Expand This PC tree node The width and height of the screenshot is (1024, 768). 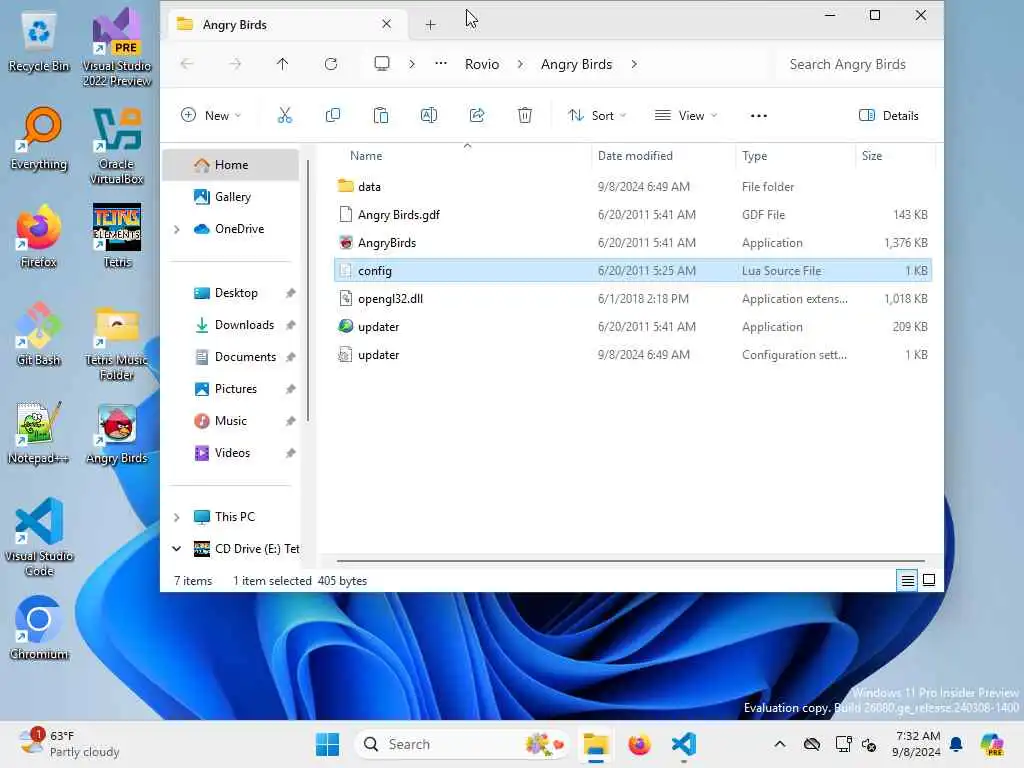tap(176, 517)
